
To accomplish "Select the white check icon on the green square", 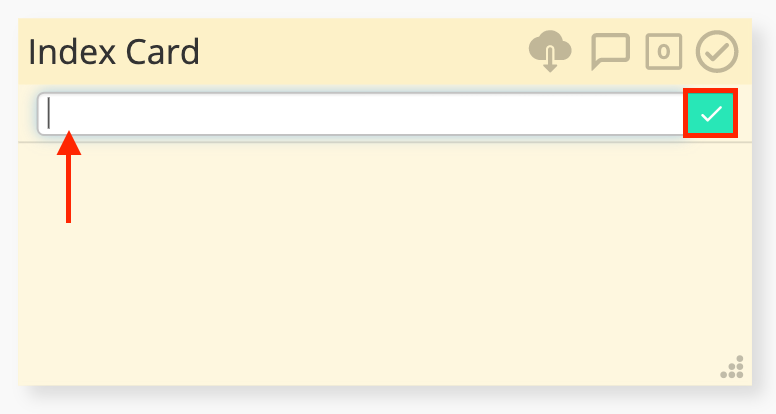I will coord(711,114).
